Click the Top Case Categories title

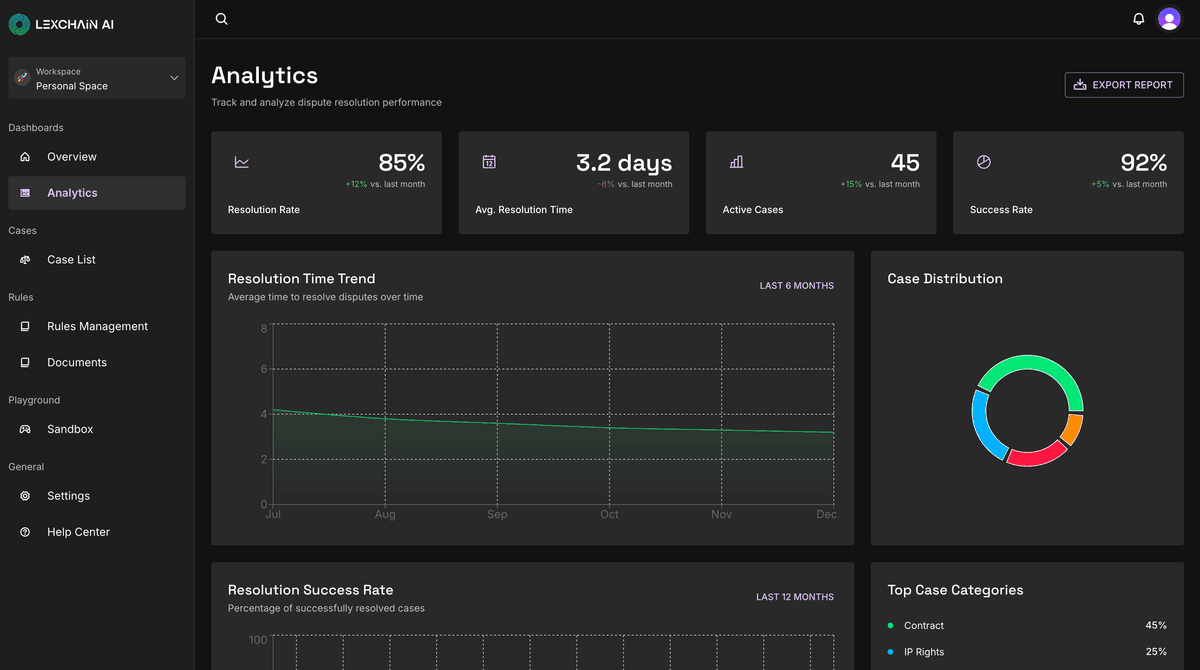pyautogui.click(x=955, y=590)
